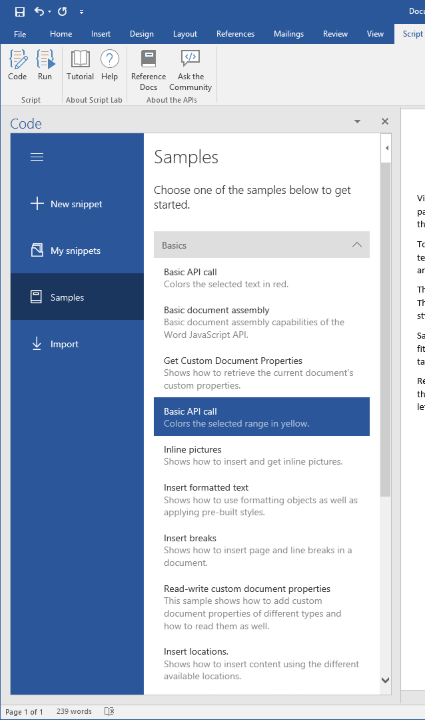Open Read-write custom document properties sample

pyautogui.click(x=262, y=607)
